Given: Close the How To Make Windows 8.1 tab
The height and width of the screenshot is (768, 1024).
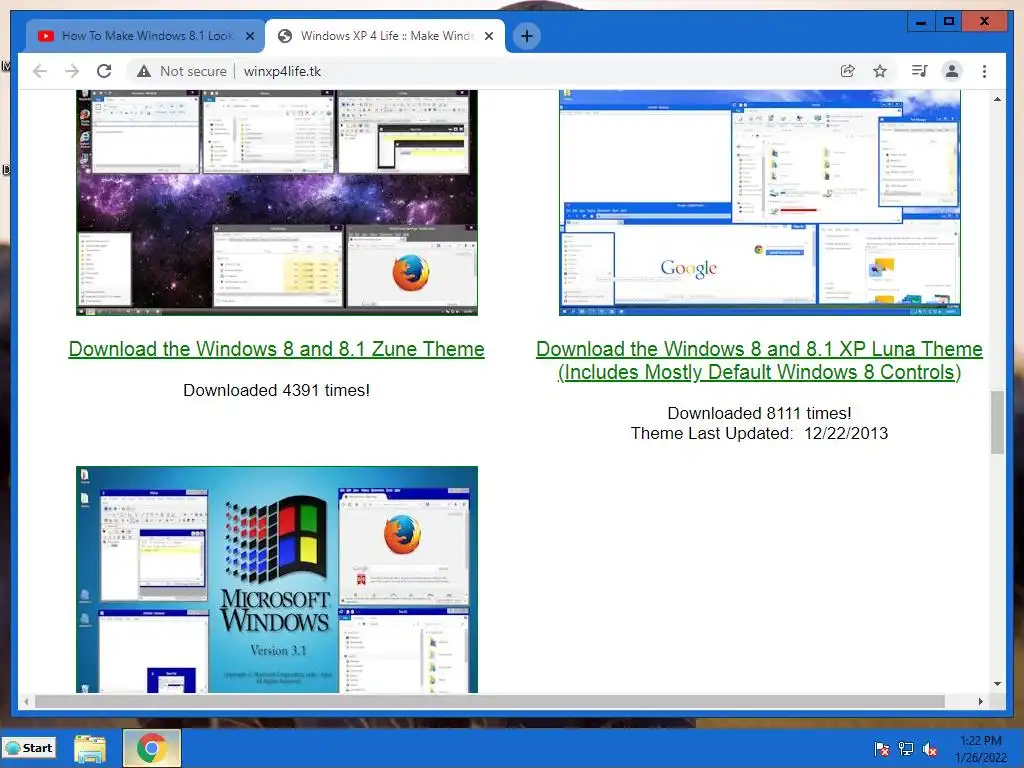Looking at the screenshot, I should [x=249, y=36].
